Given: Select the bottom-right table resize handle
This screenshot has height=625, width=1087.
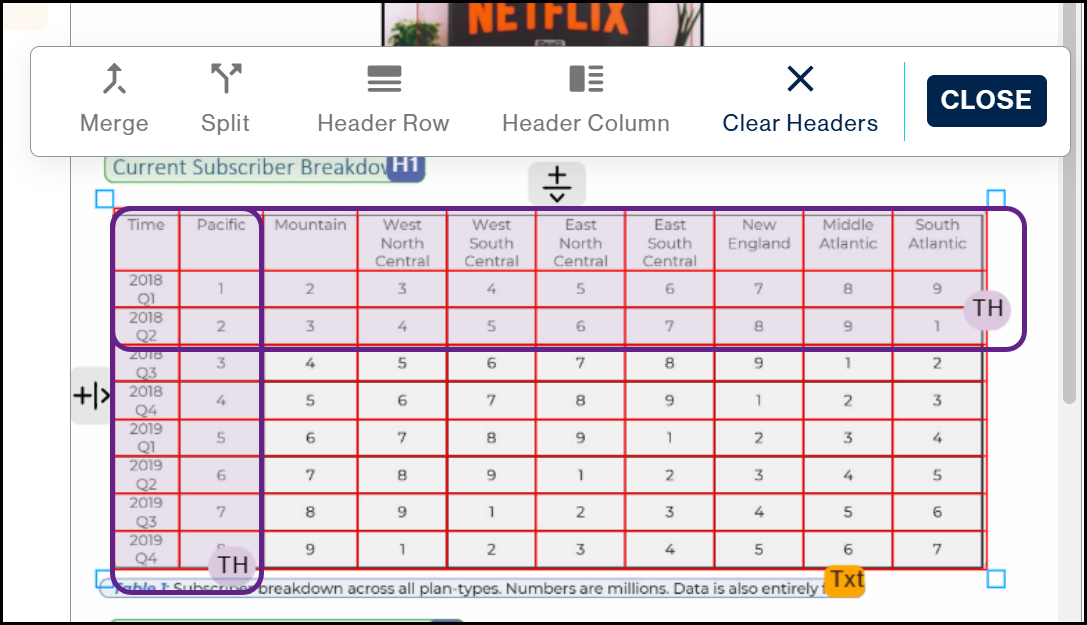Looking at the screenshot, I should [x=996, y=579].
